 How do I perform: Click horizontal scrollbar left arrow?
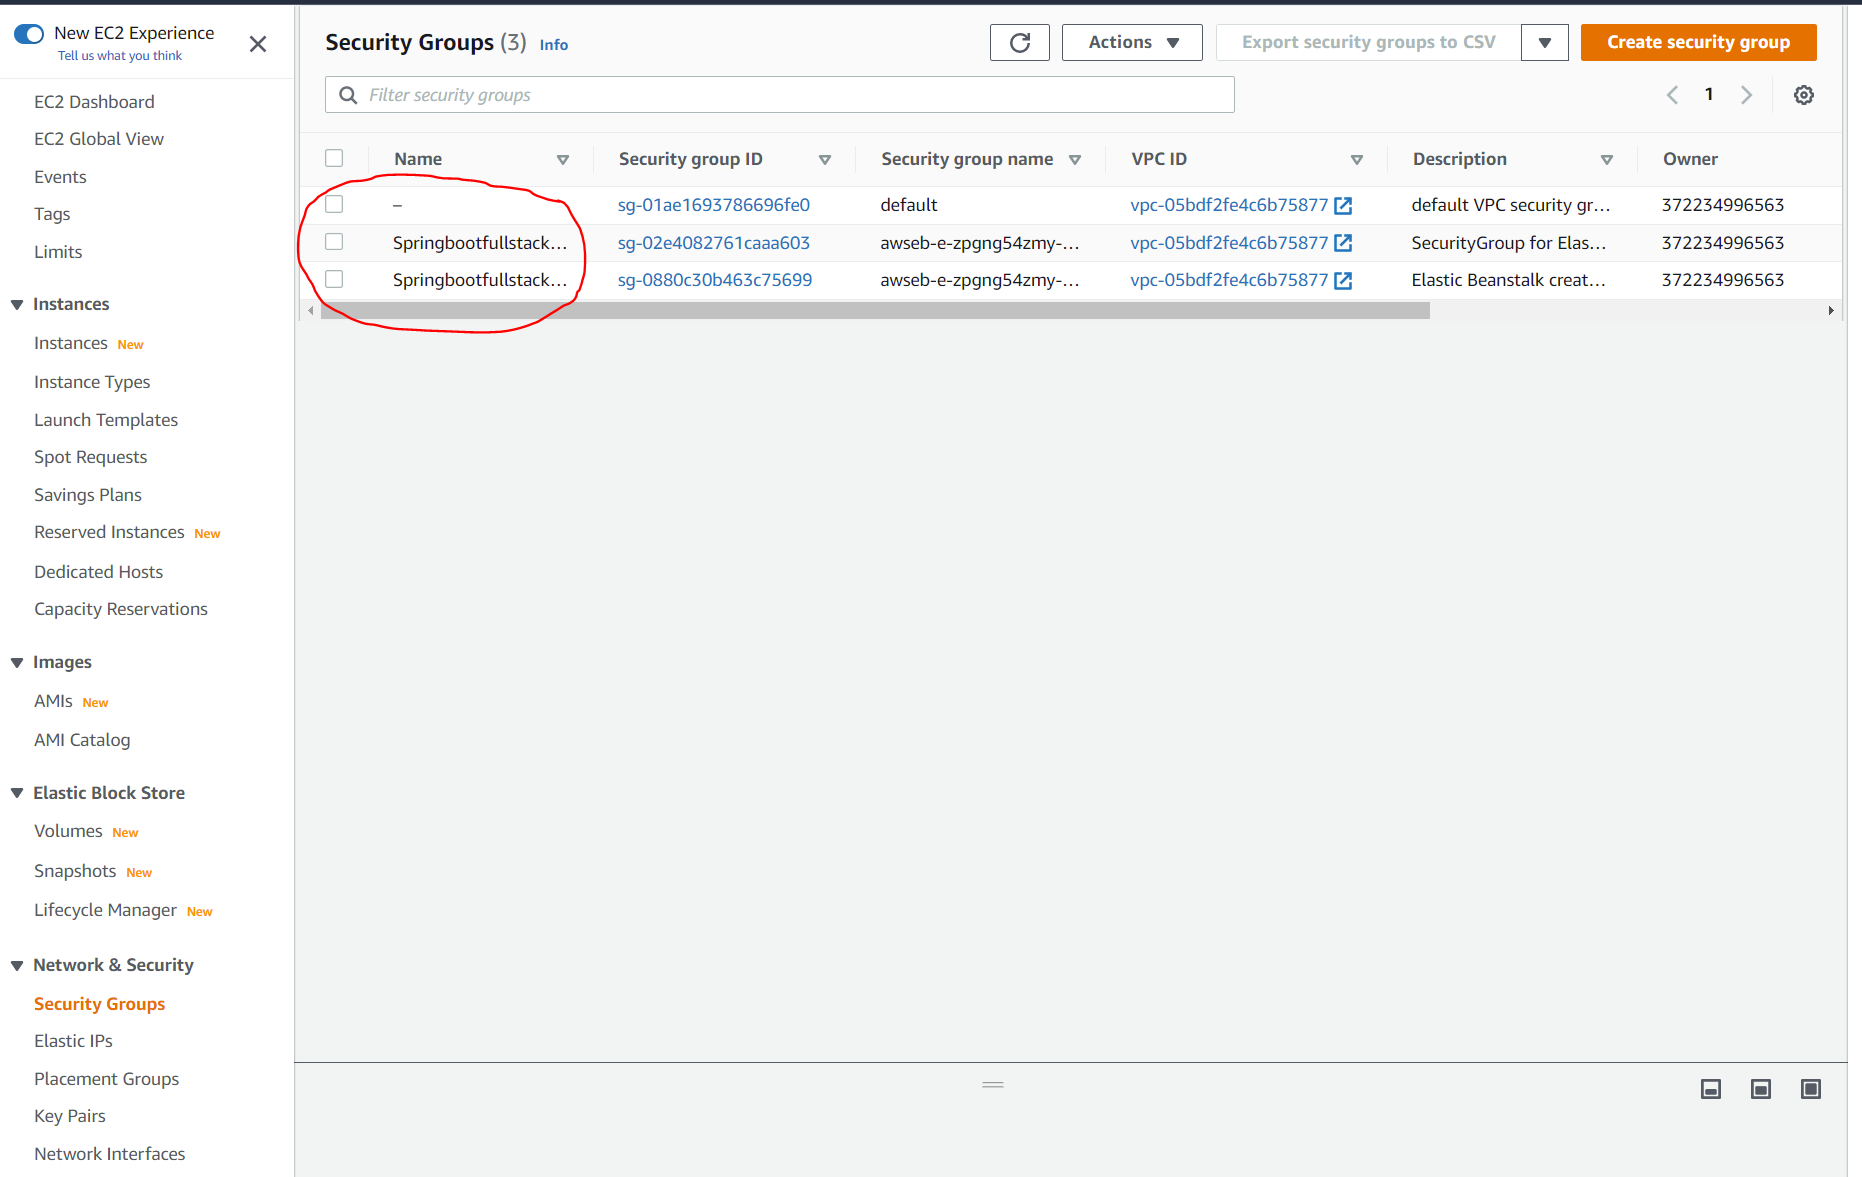[311, 311]
